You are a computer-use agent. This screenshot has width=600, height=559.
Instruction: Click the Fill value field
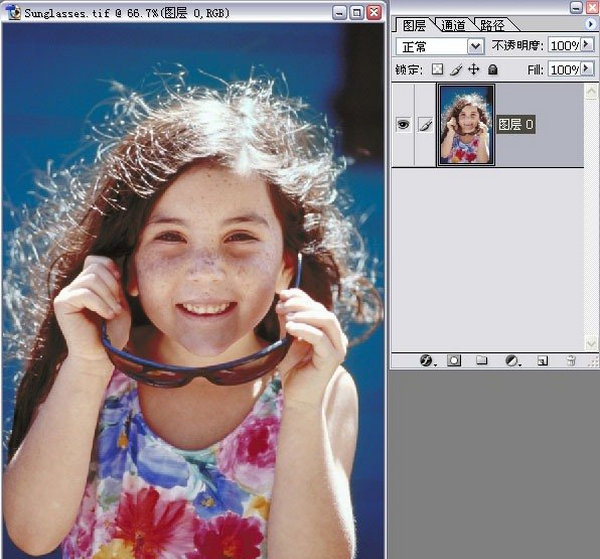pyautogui.click(x=564, y=69)
